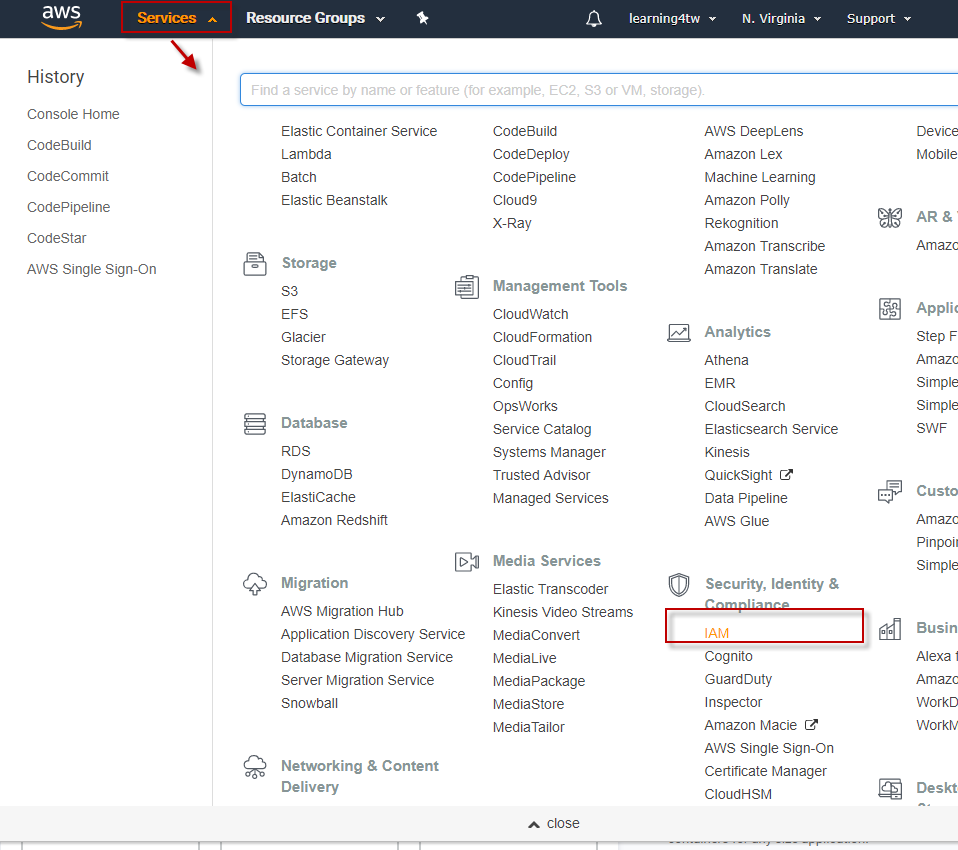This screenshot has height=850, width=958.
Task: Click the Security shield icon
Action: [679, 585]
